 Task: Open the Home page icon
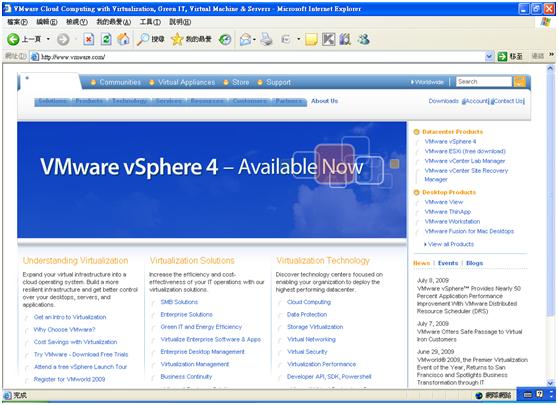point(123,39)
